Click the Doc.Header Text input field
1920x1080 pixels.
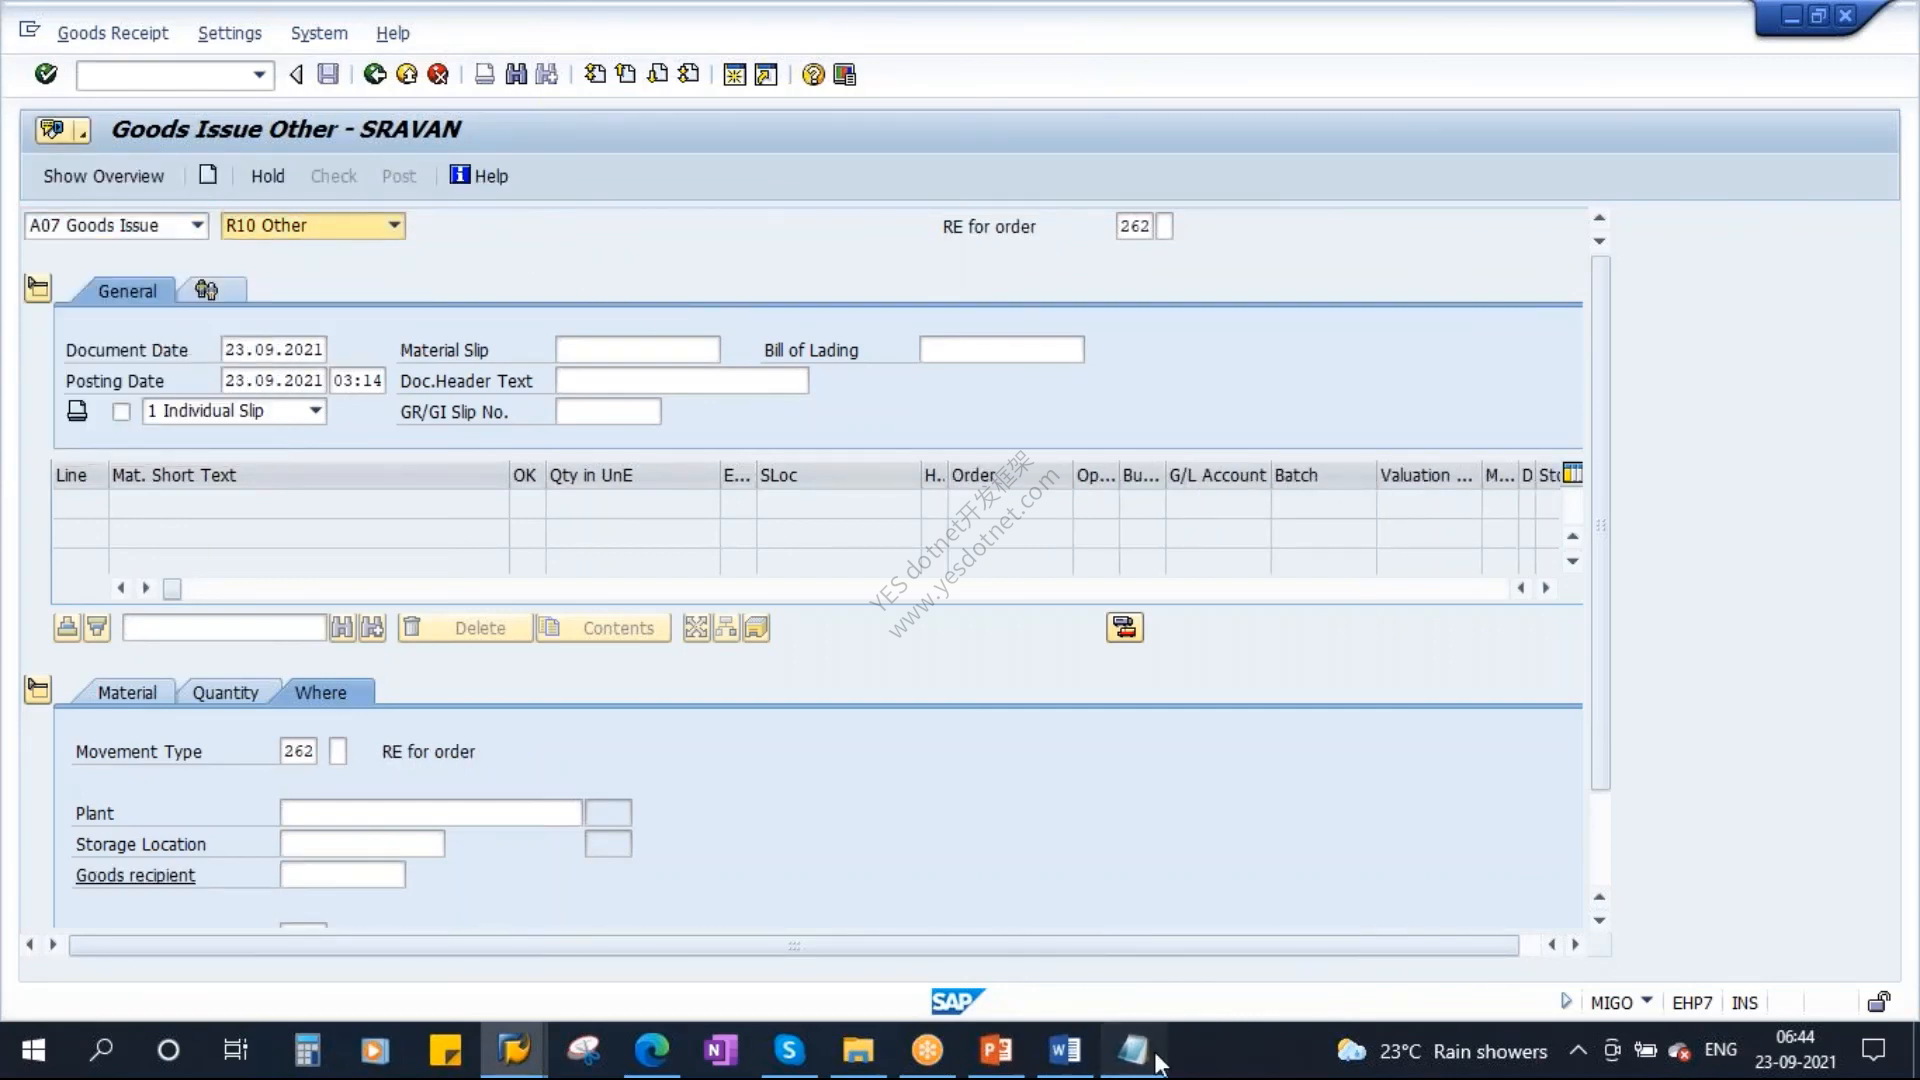point(682,381)
